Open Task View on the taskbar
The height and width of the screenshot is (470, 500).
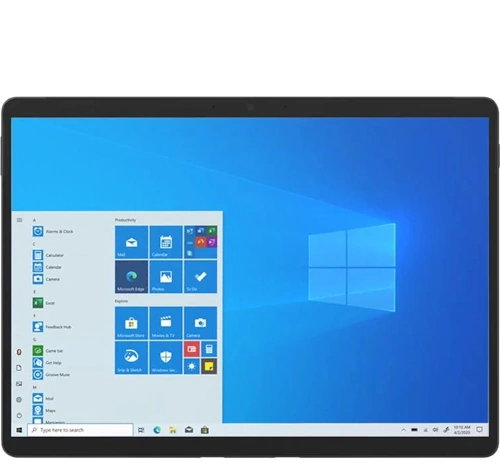tap(141, 430)
